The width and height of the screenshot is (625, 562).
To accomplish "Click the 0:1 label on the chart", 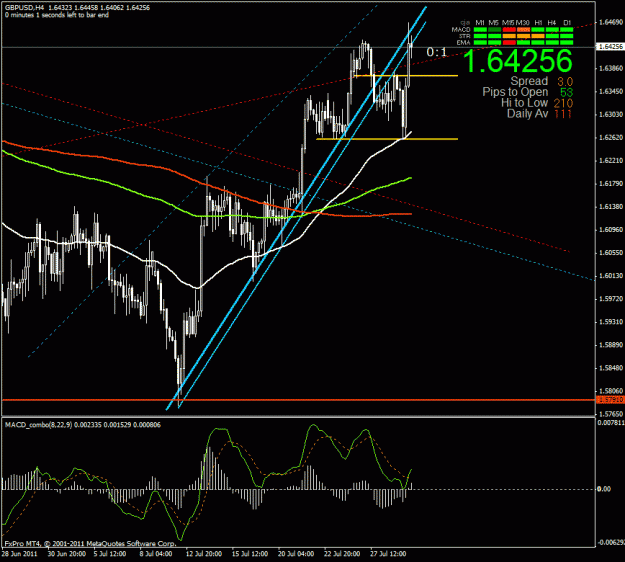I will (x=436, y=52).
